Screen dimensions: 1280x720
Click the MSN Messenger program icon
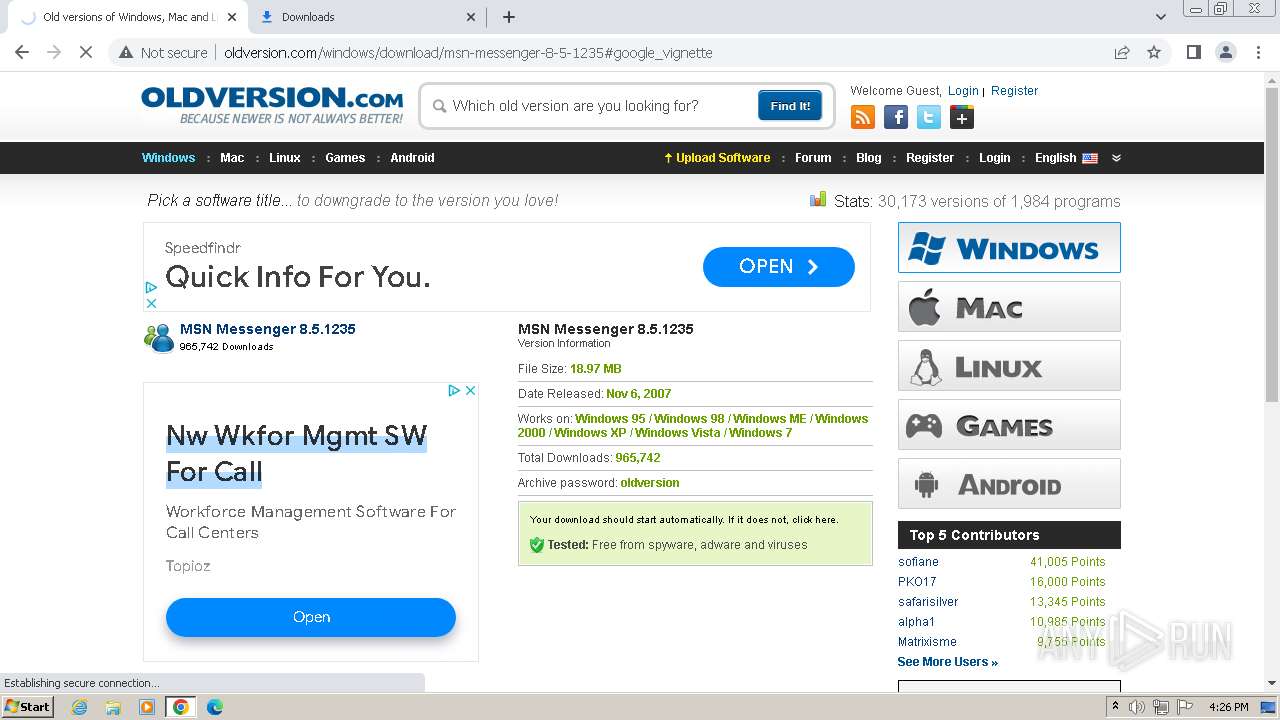click(x=159, y=338)
